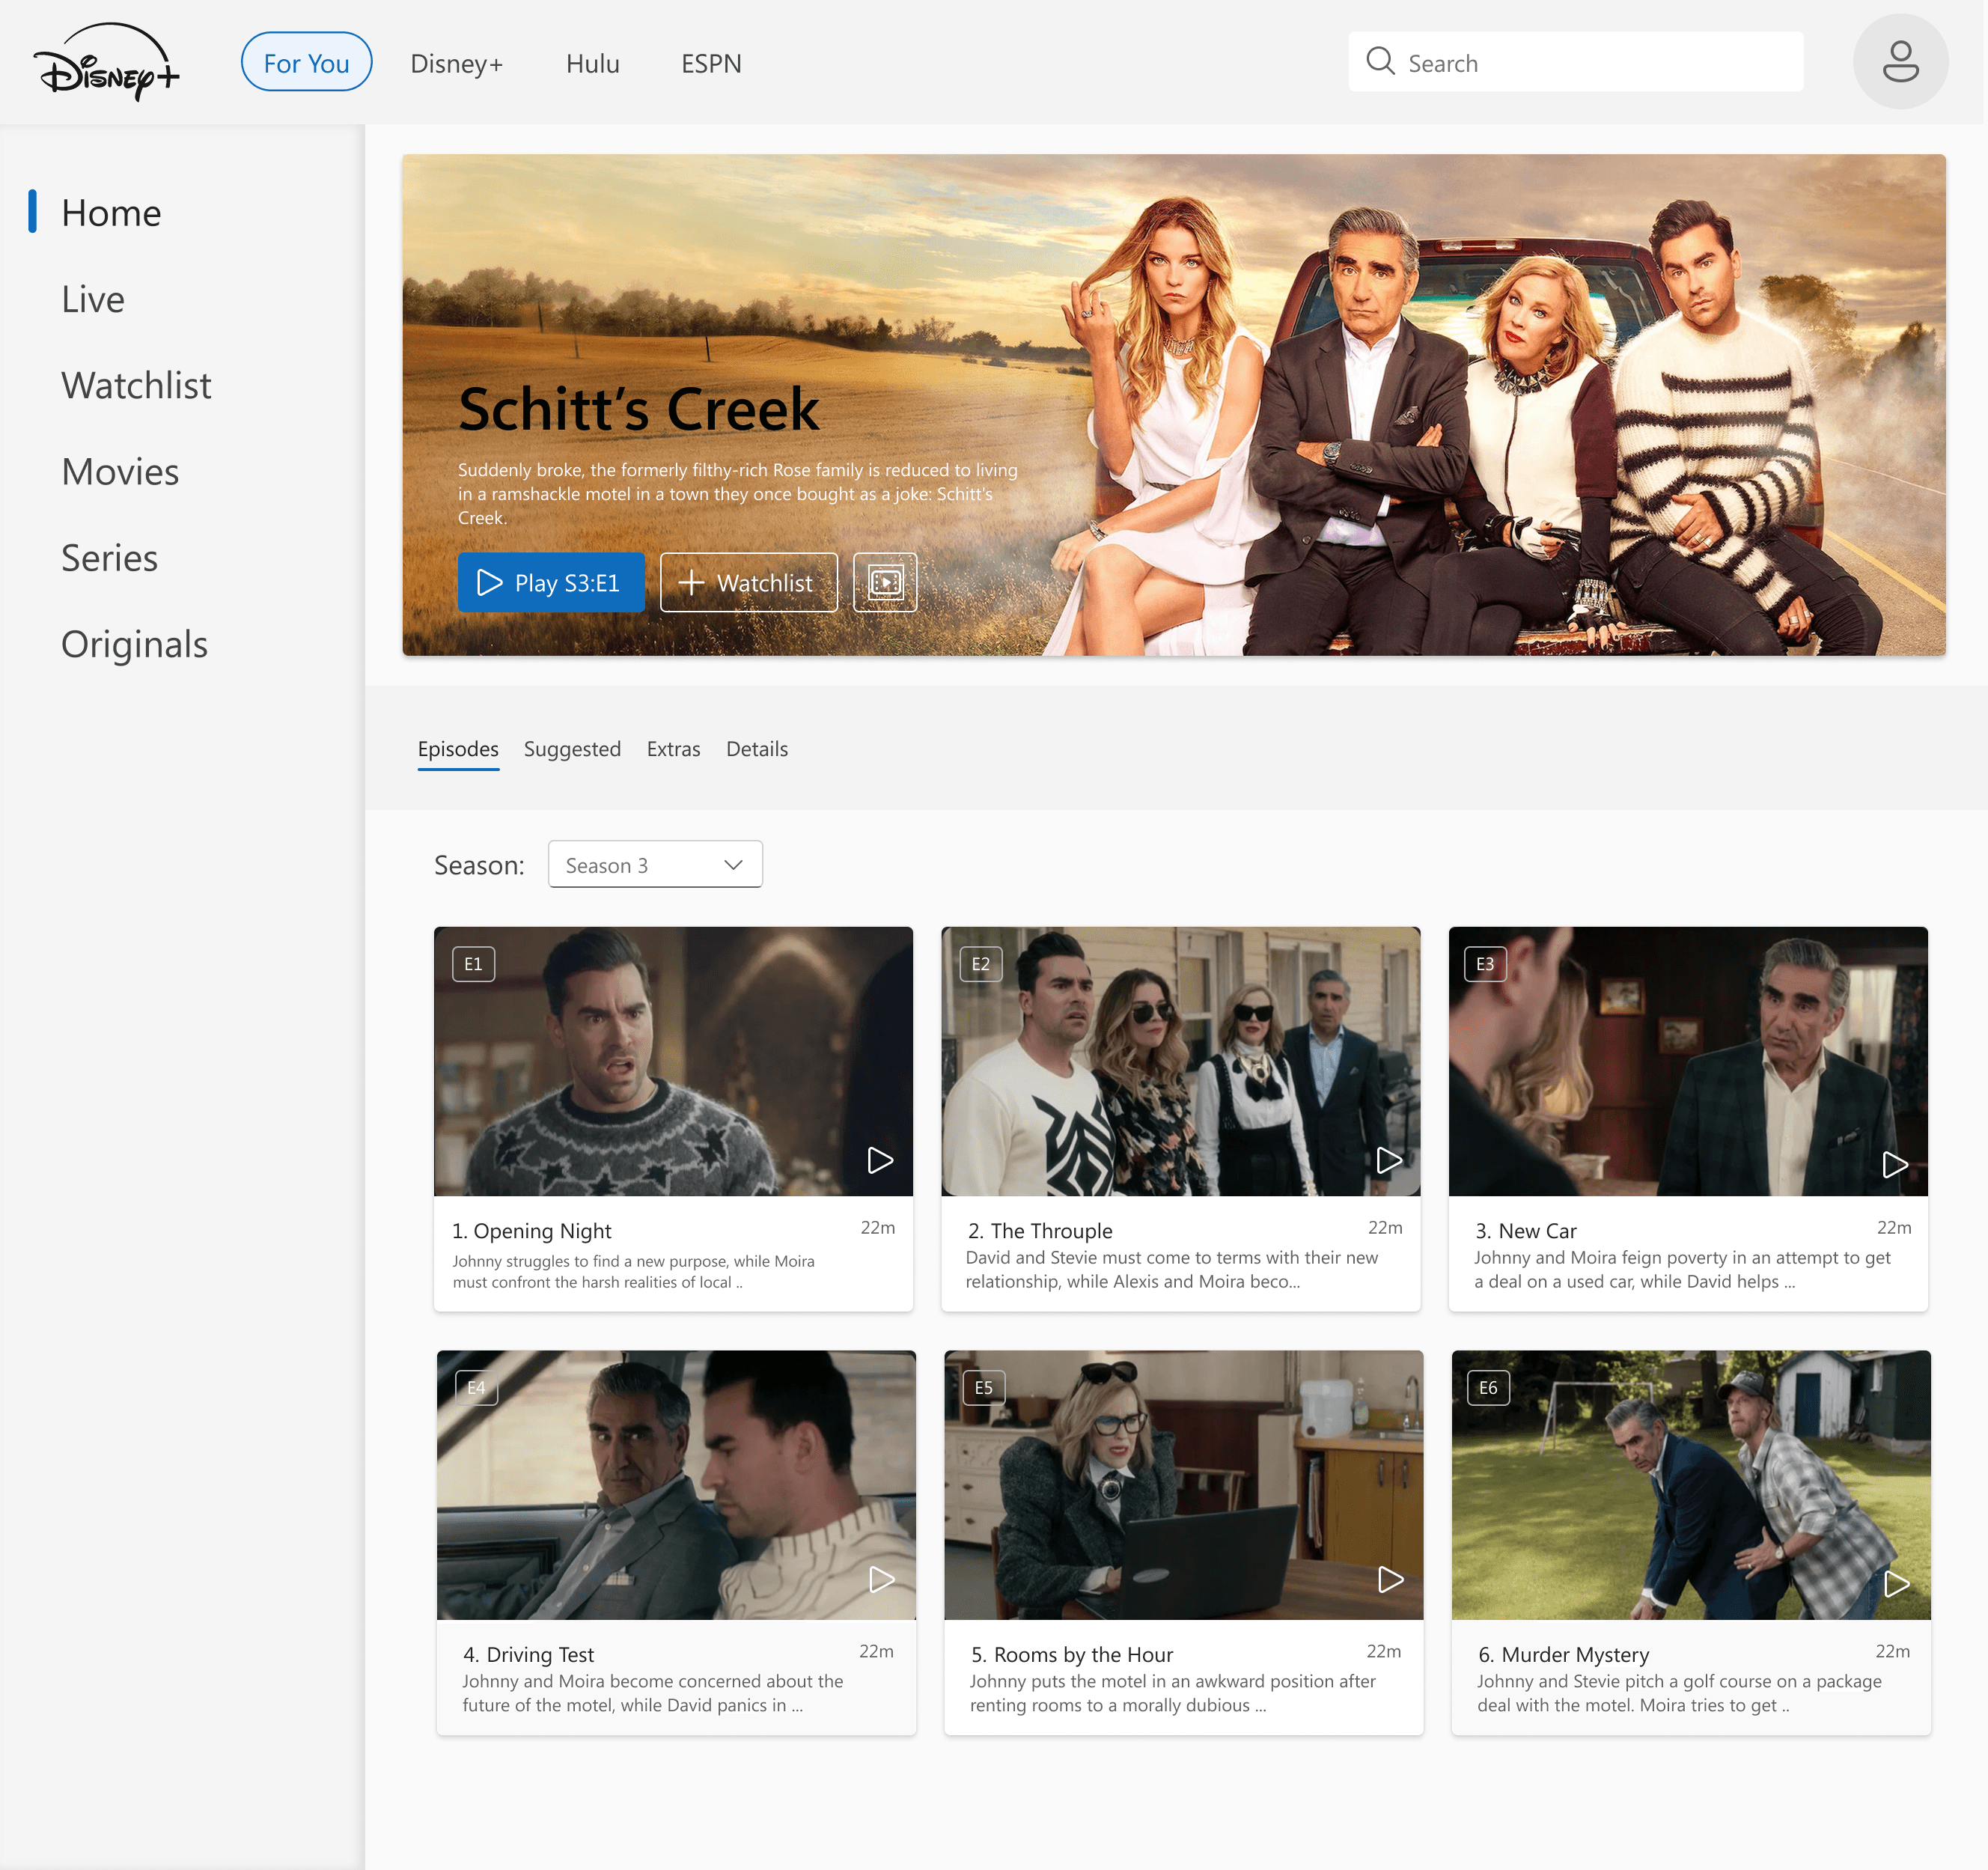Screen dimensions: 1988x1870
Task: Select Hulu in top navigation
Action: coord(592,63)
